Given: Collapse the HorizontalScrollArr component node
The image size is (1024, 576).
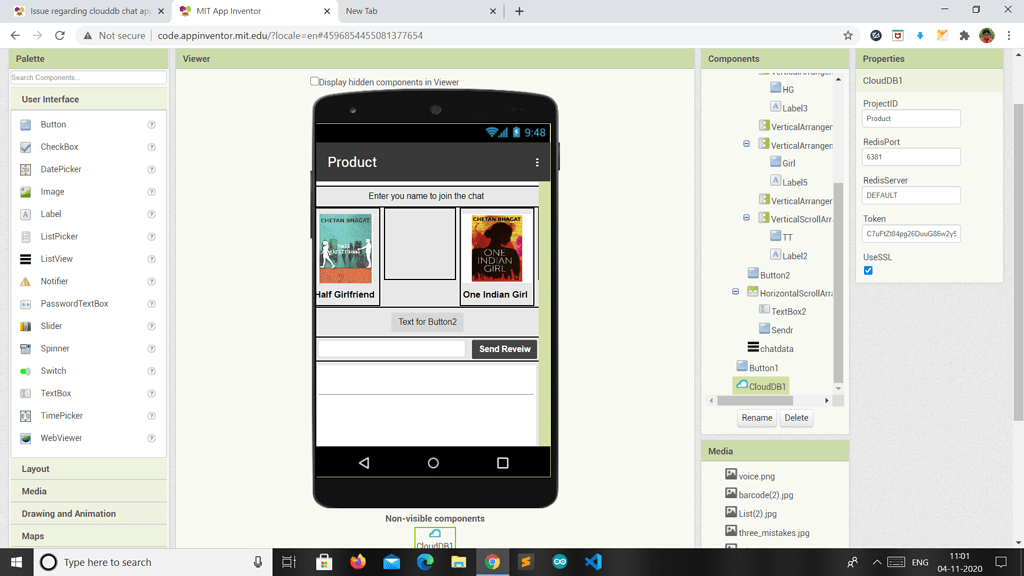Looking at the screenshot, I should coord(735,292).
